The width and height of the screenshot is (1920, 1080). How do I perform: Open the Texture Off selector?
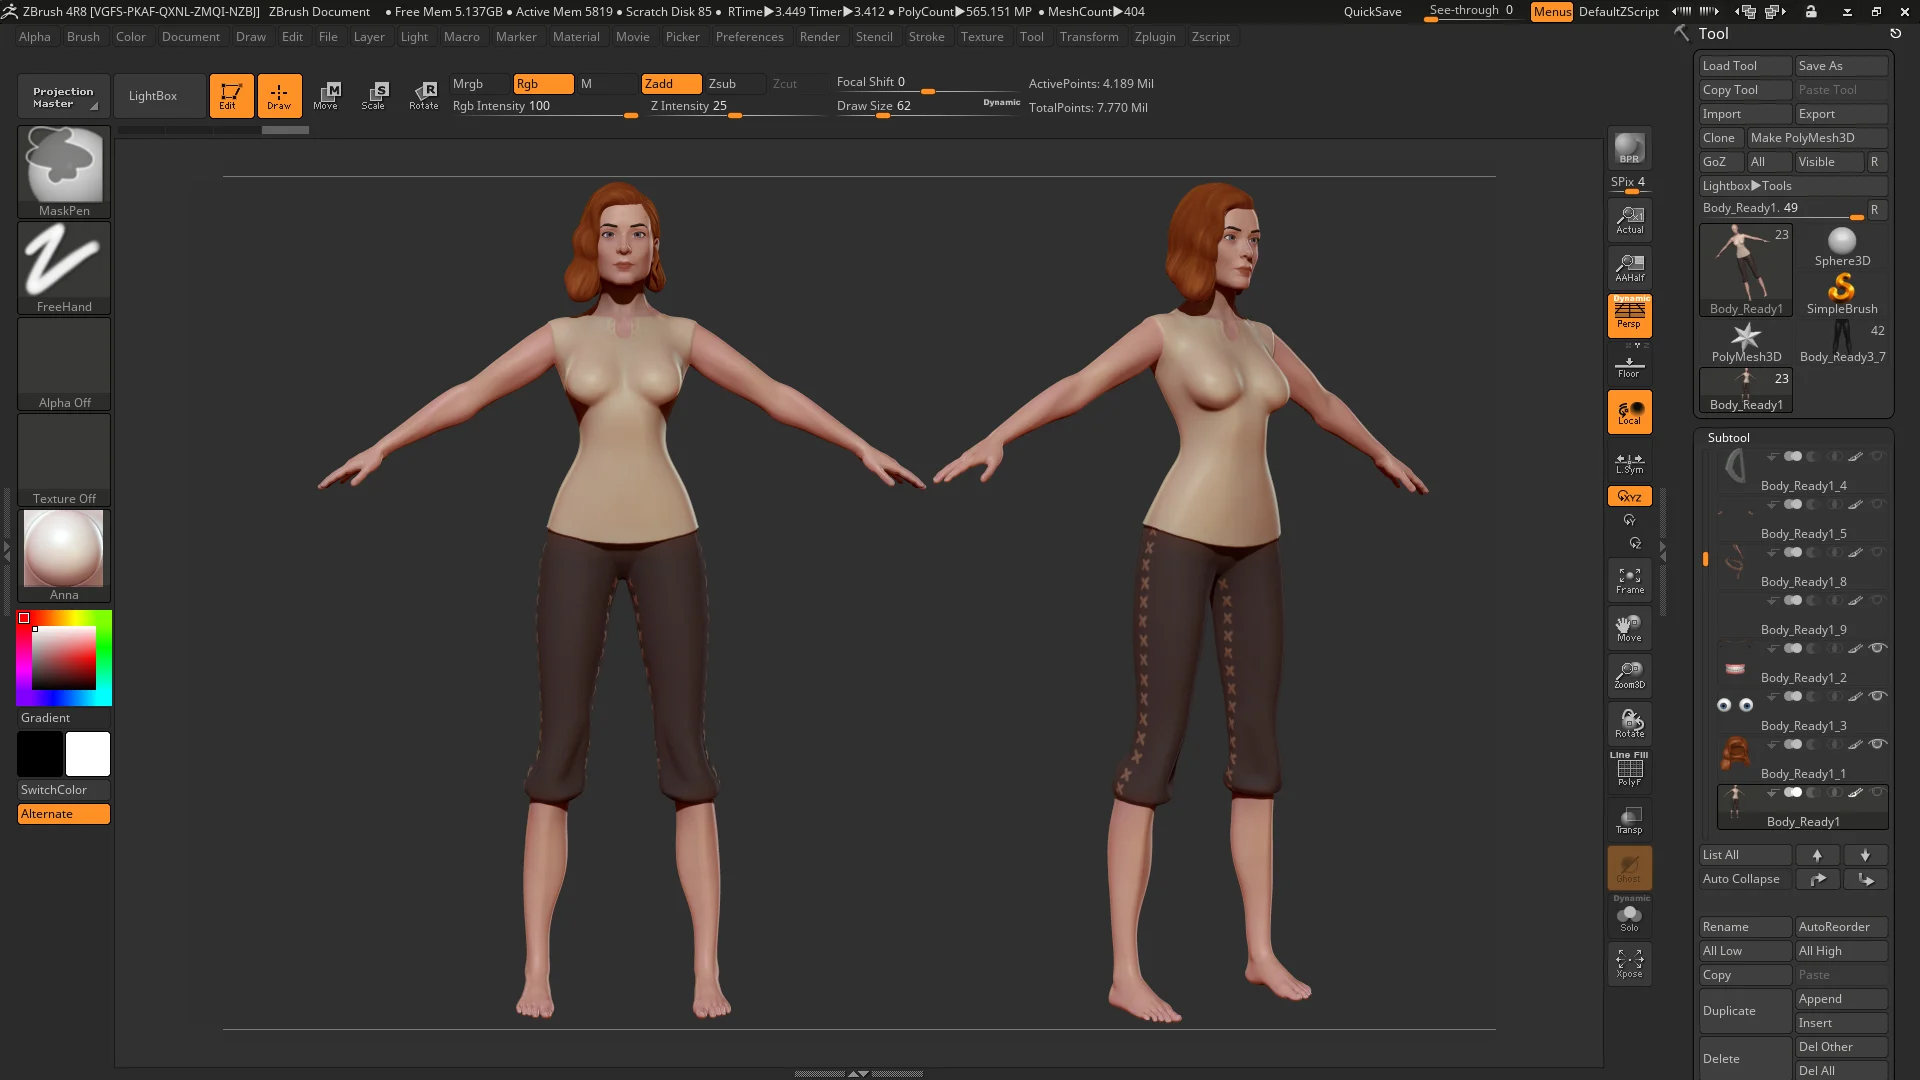tap(64, 460)
